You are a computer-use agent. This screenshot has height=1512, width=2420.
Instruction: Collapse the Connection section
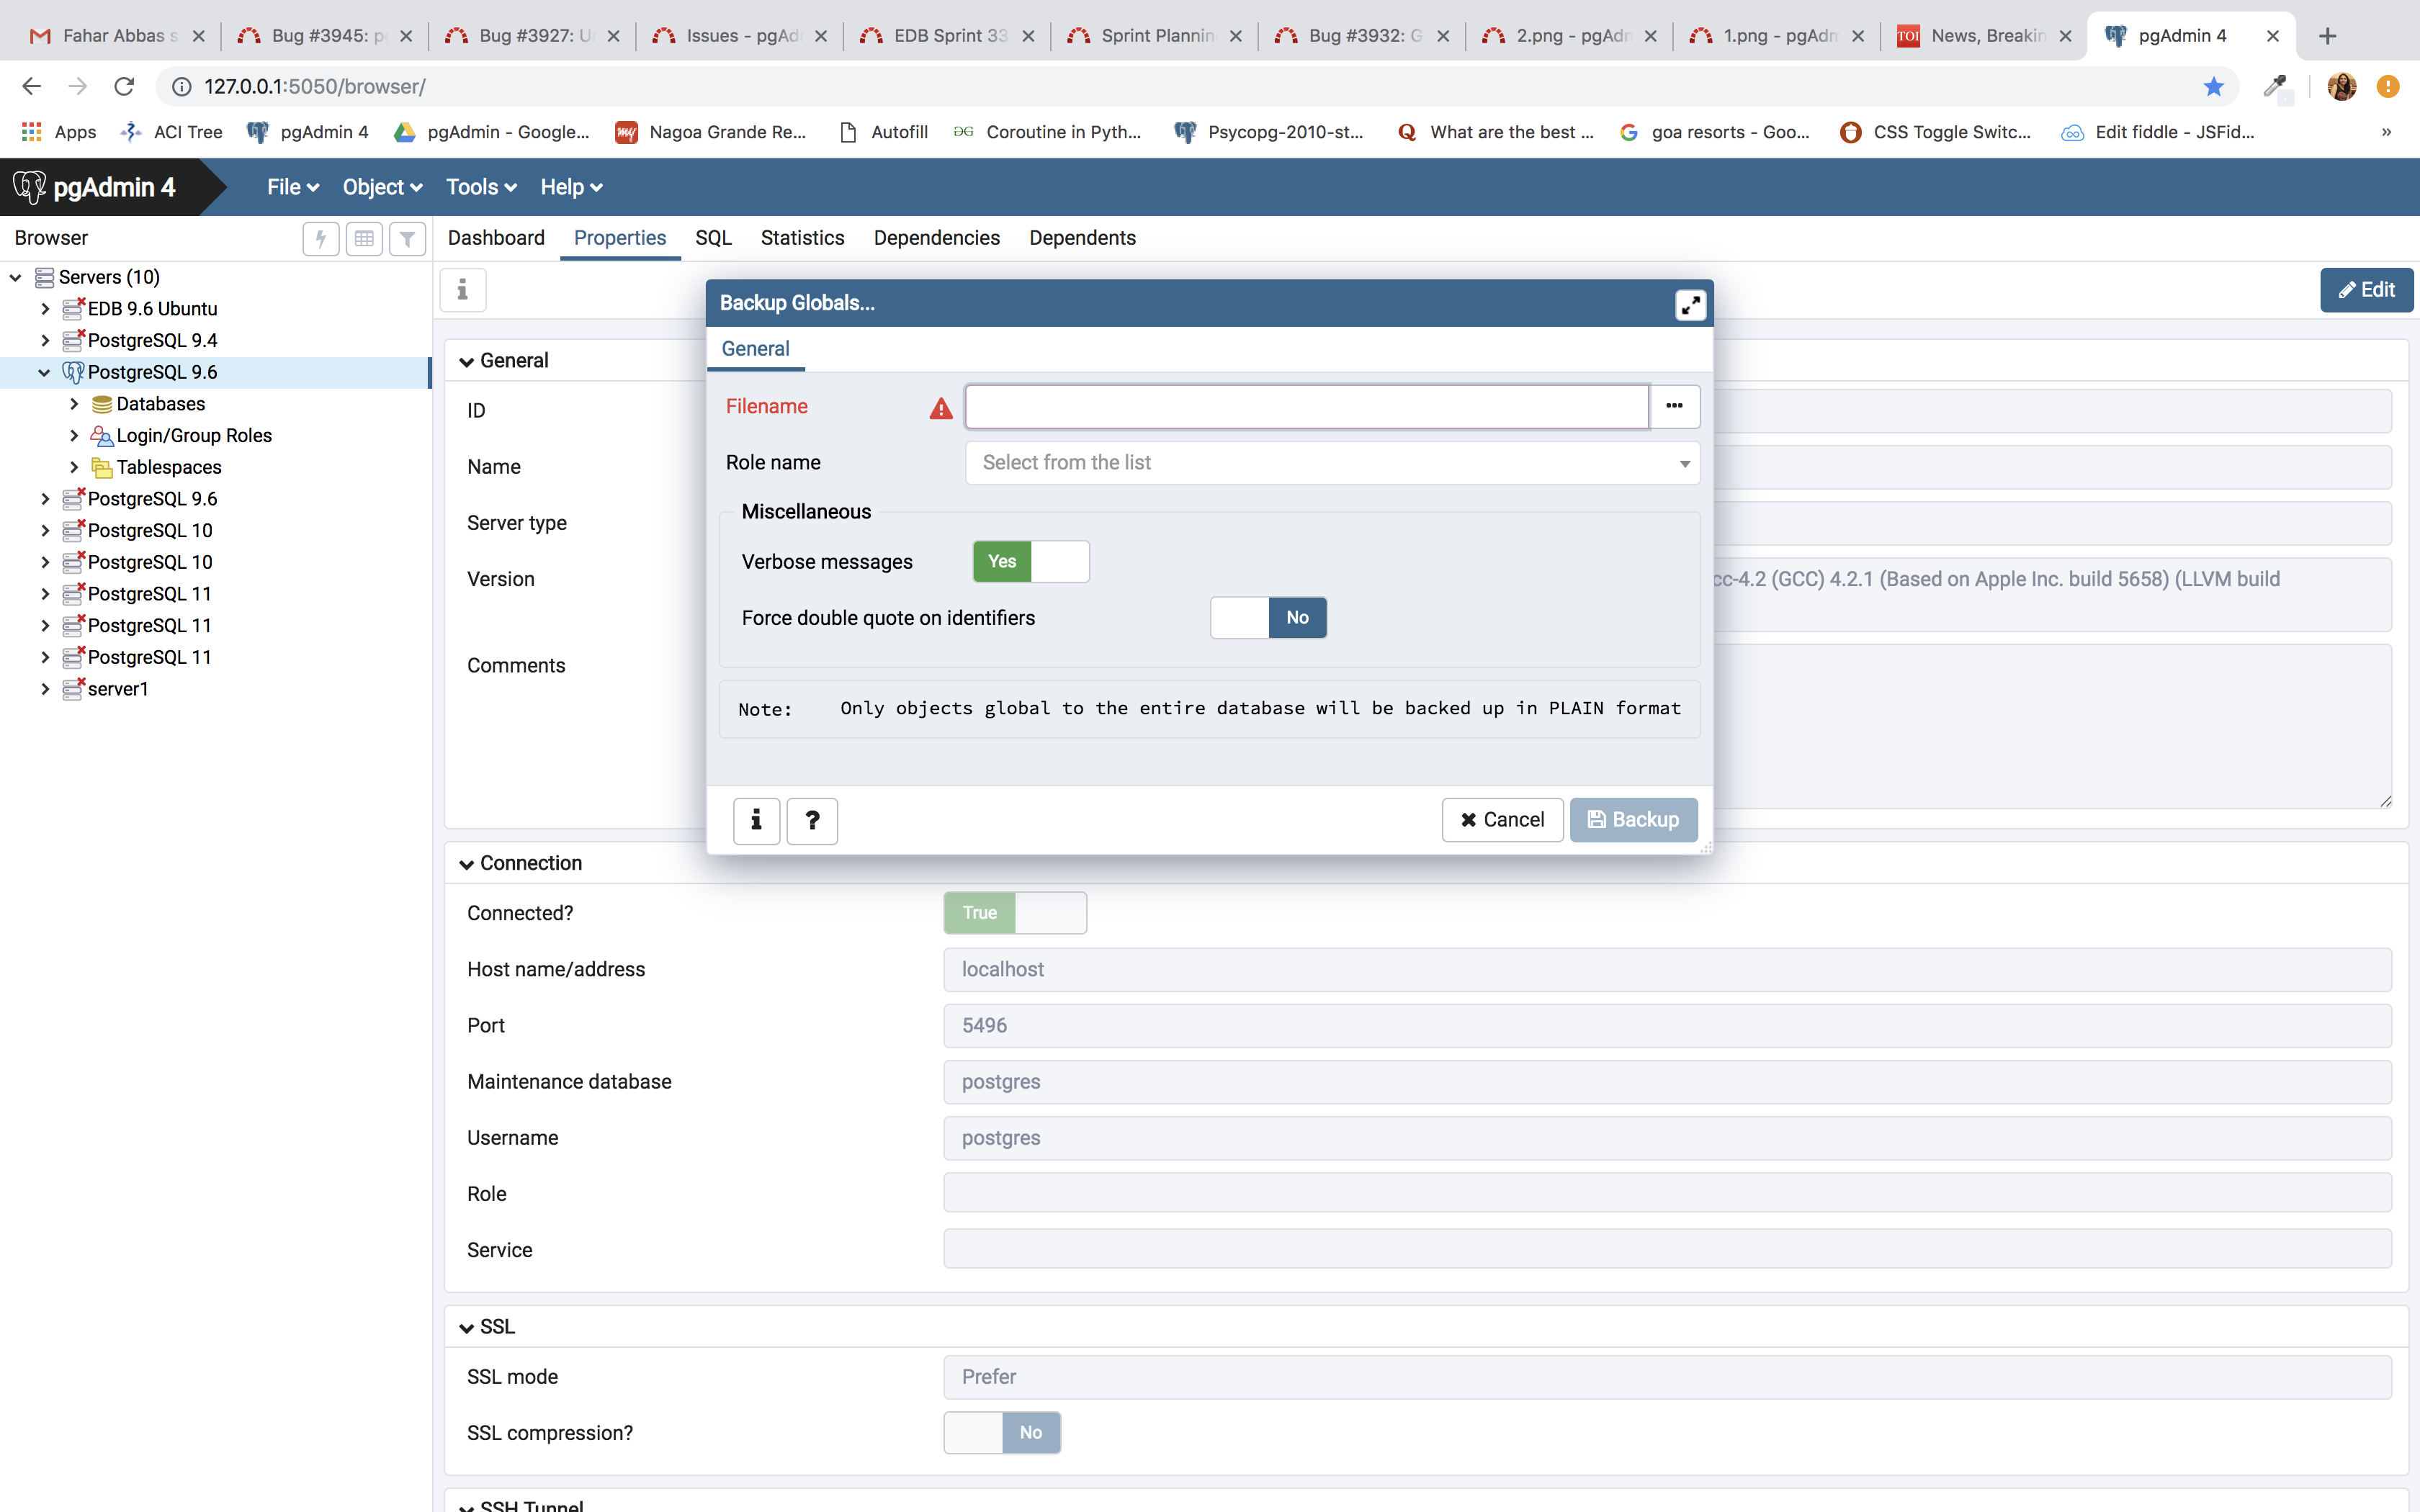(466, 864)
